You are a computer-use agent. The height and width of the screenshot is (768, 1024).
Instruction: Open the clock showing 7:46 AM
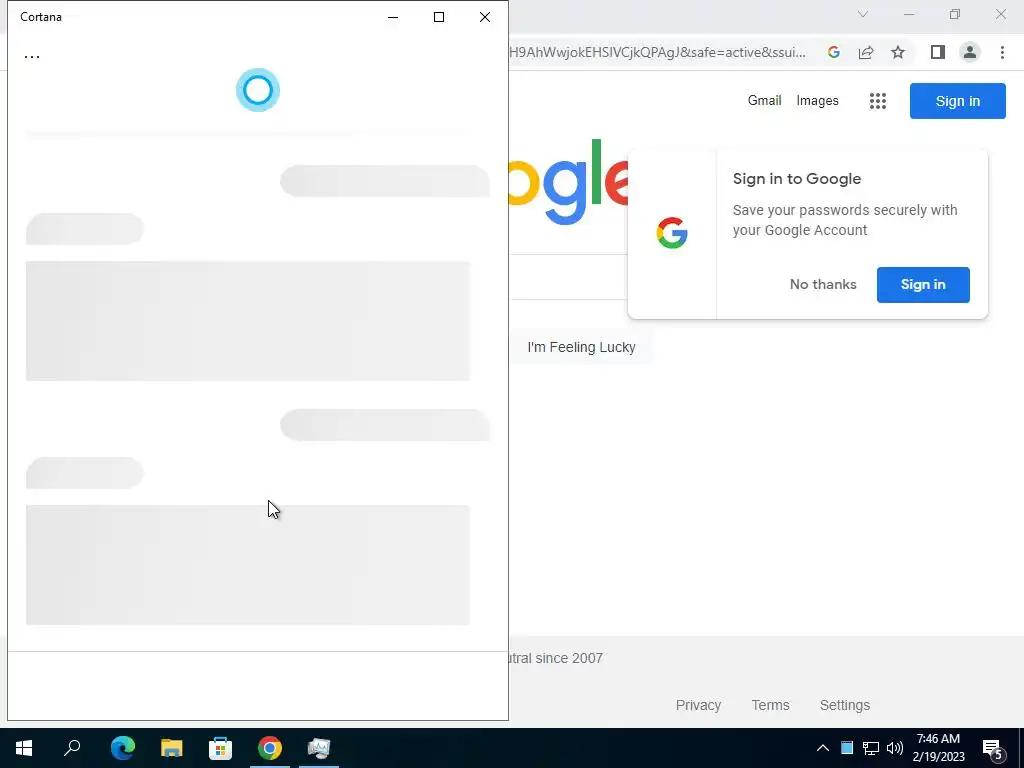coord(938,748)
